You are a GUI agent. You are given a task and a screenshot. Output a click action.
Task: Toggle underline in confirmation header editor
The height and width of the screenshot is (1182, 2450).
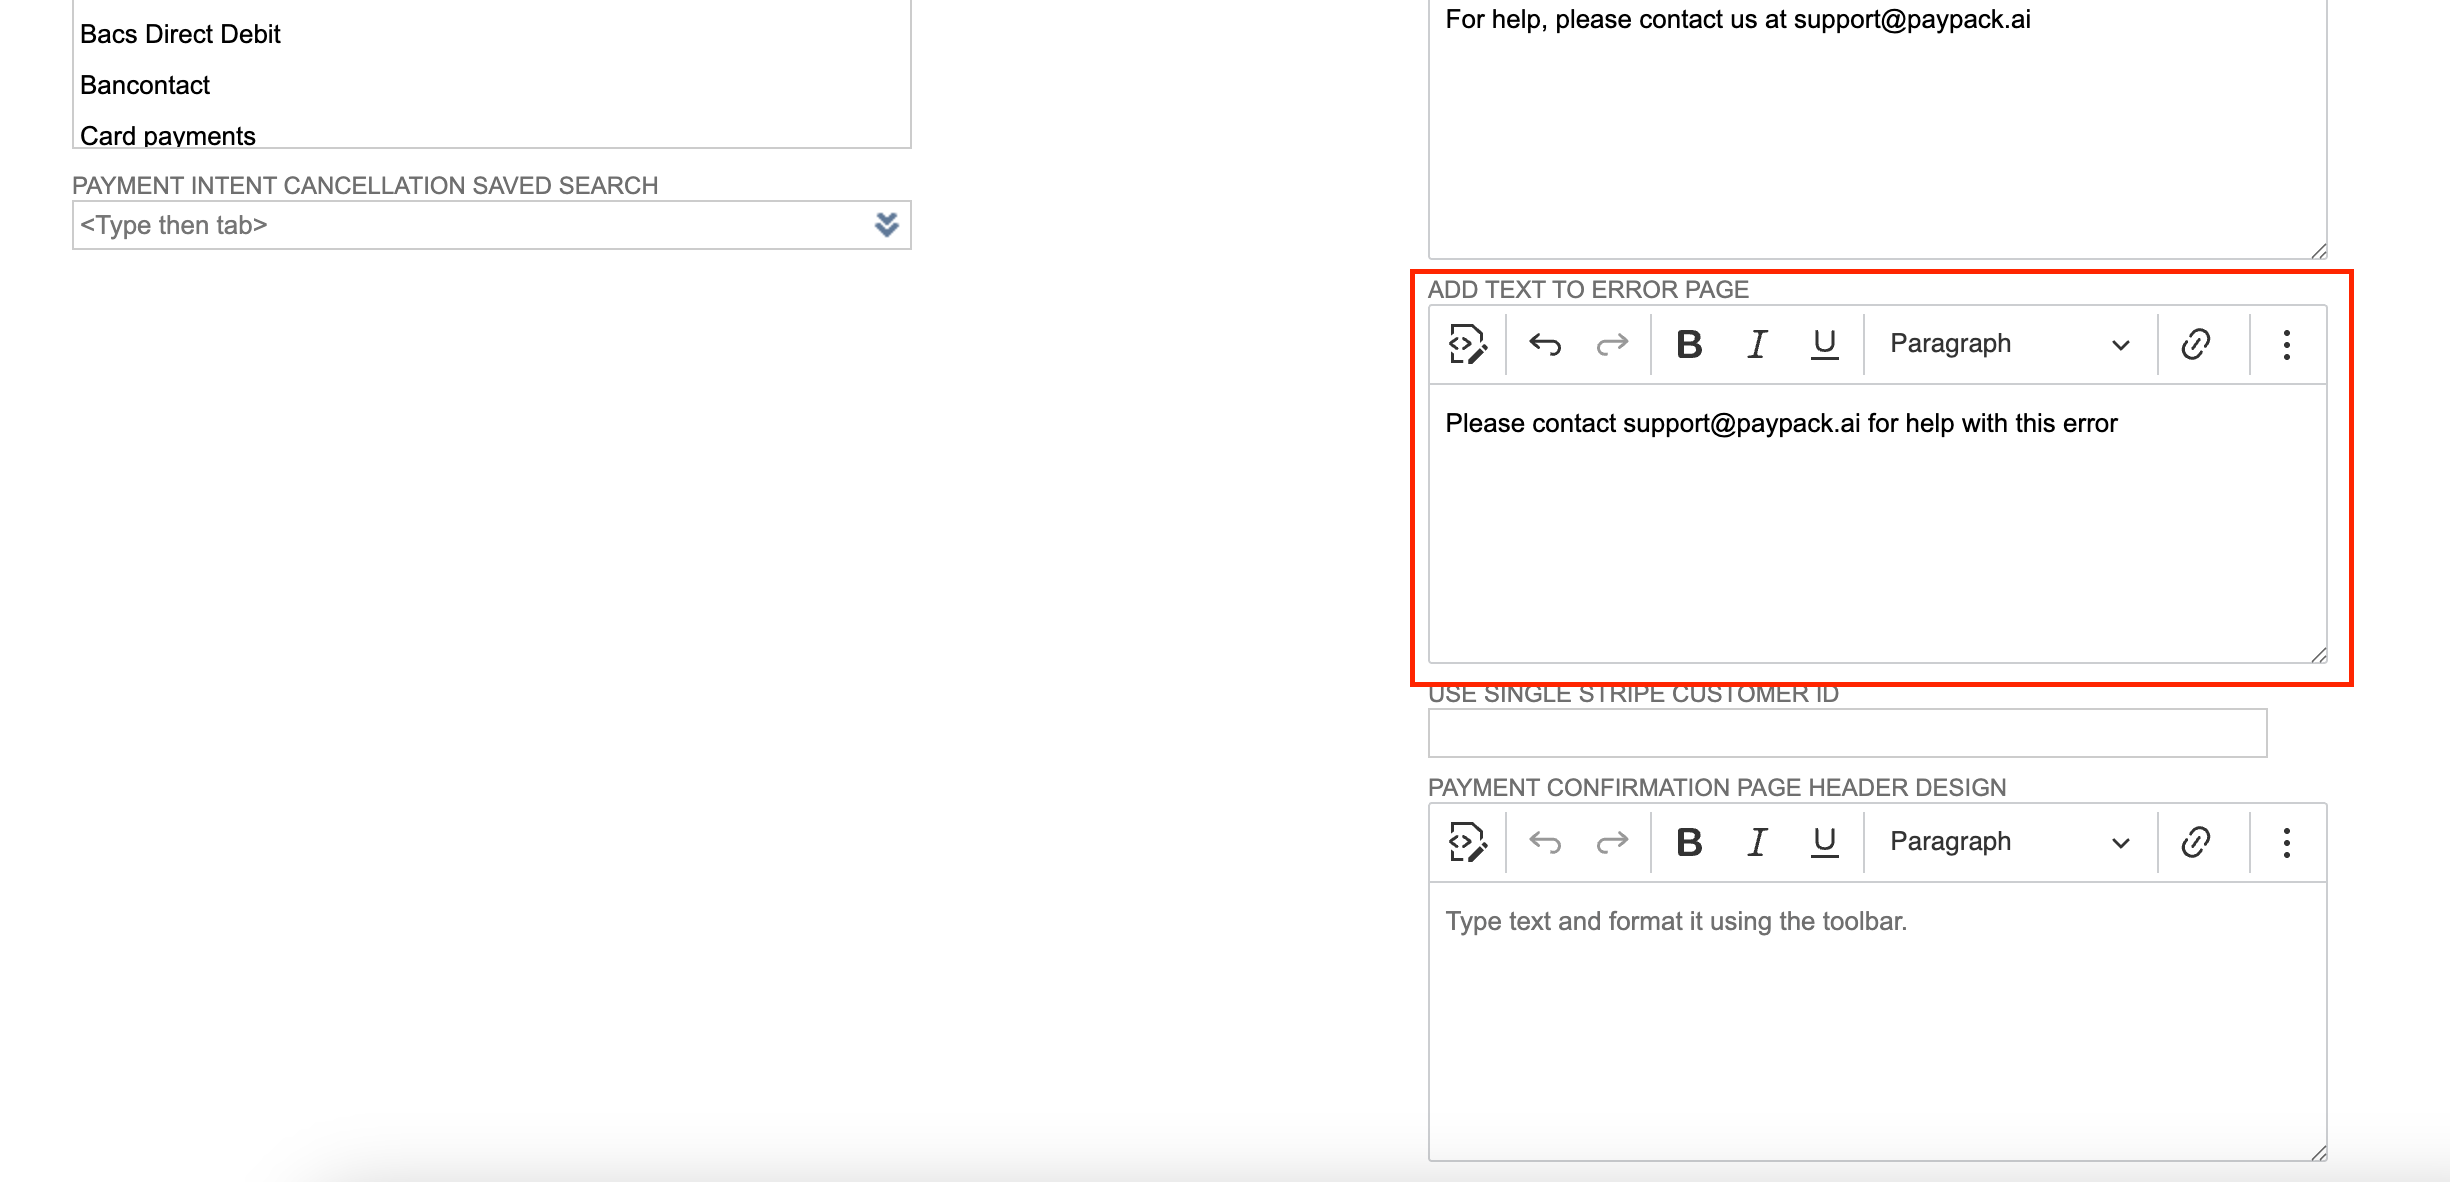(x=1823, y=841)
